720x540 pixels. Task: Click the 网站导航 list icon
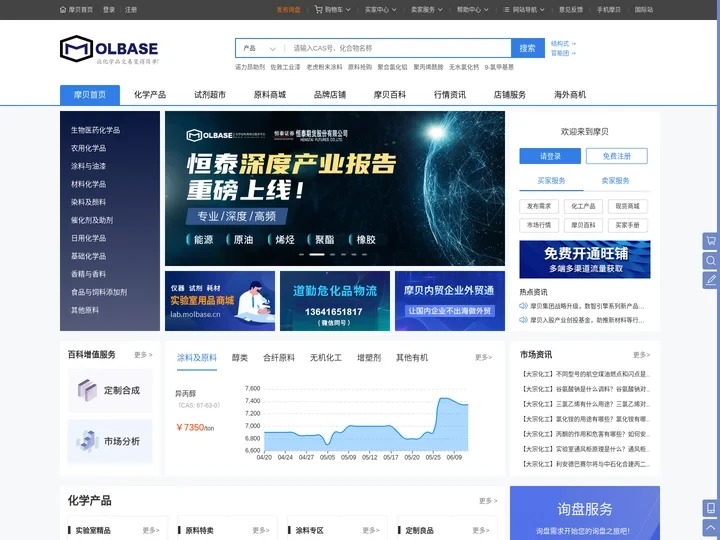(506, 10)
